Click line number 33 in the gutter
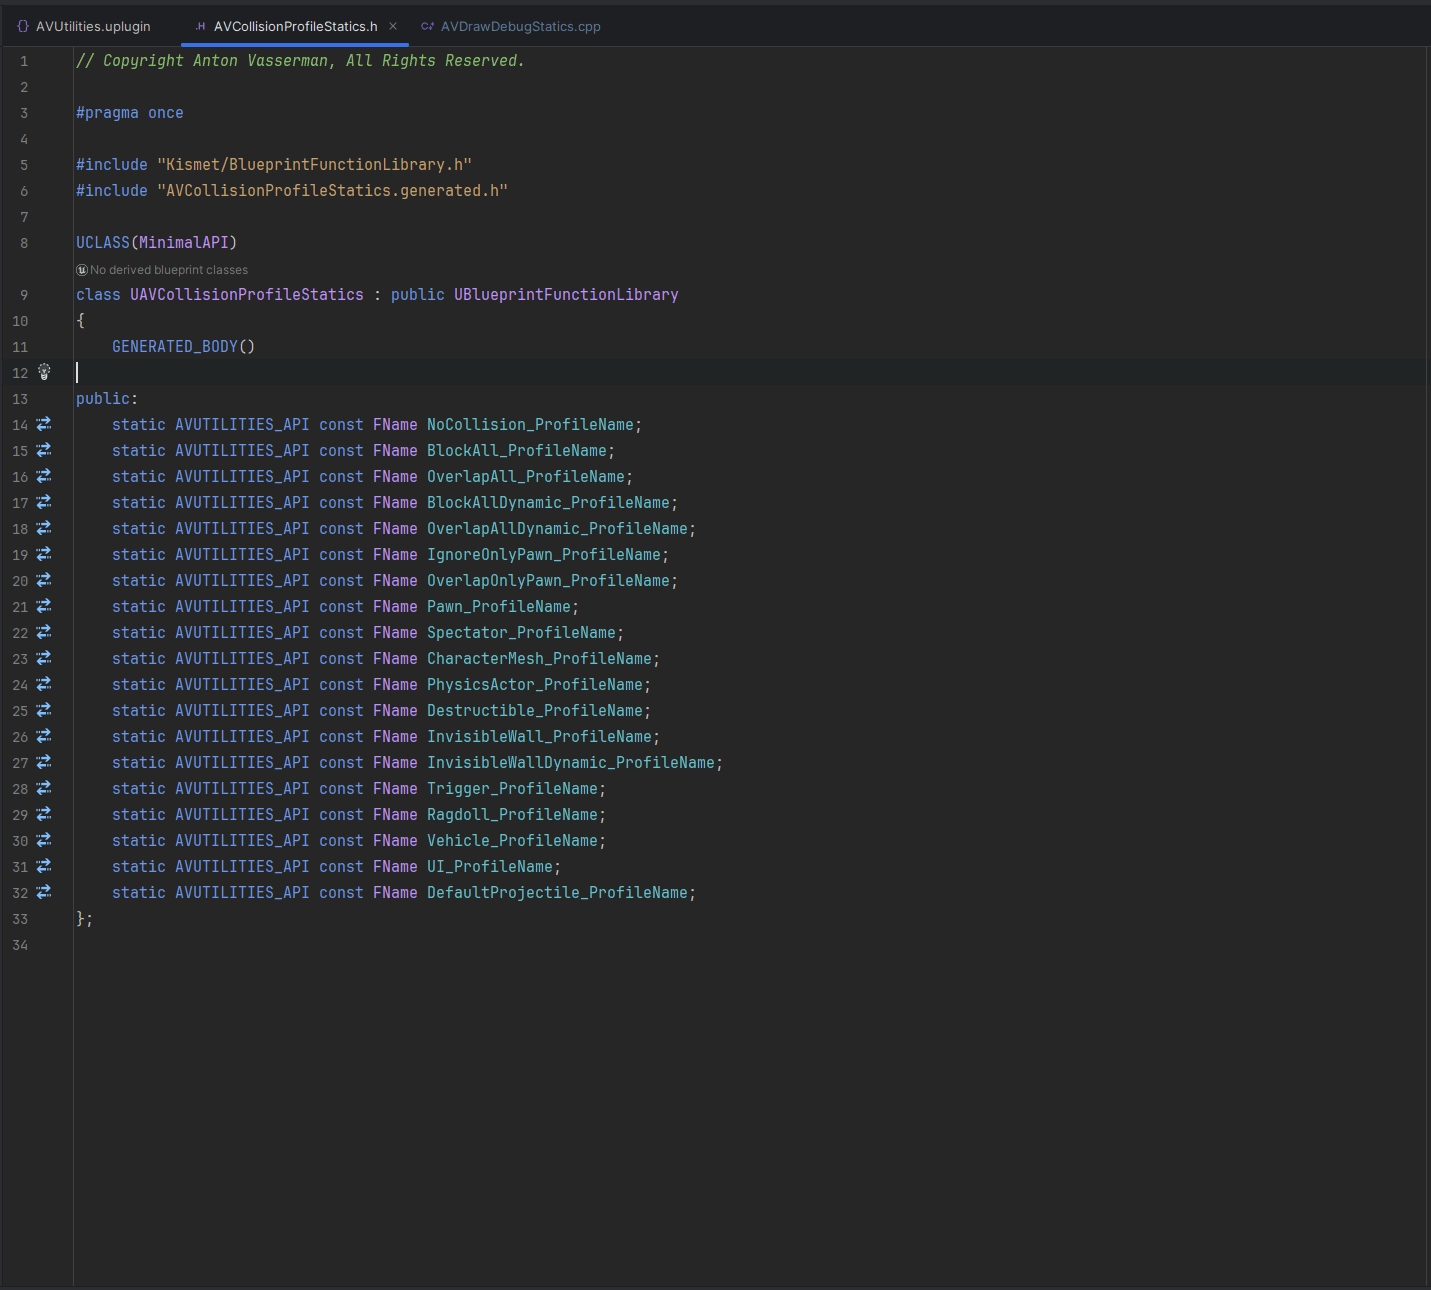Image resolution: width=1431 pixels, height=1290 pixels. (20, 919)
